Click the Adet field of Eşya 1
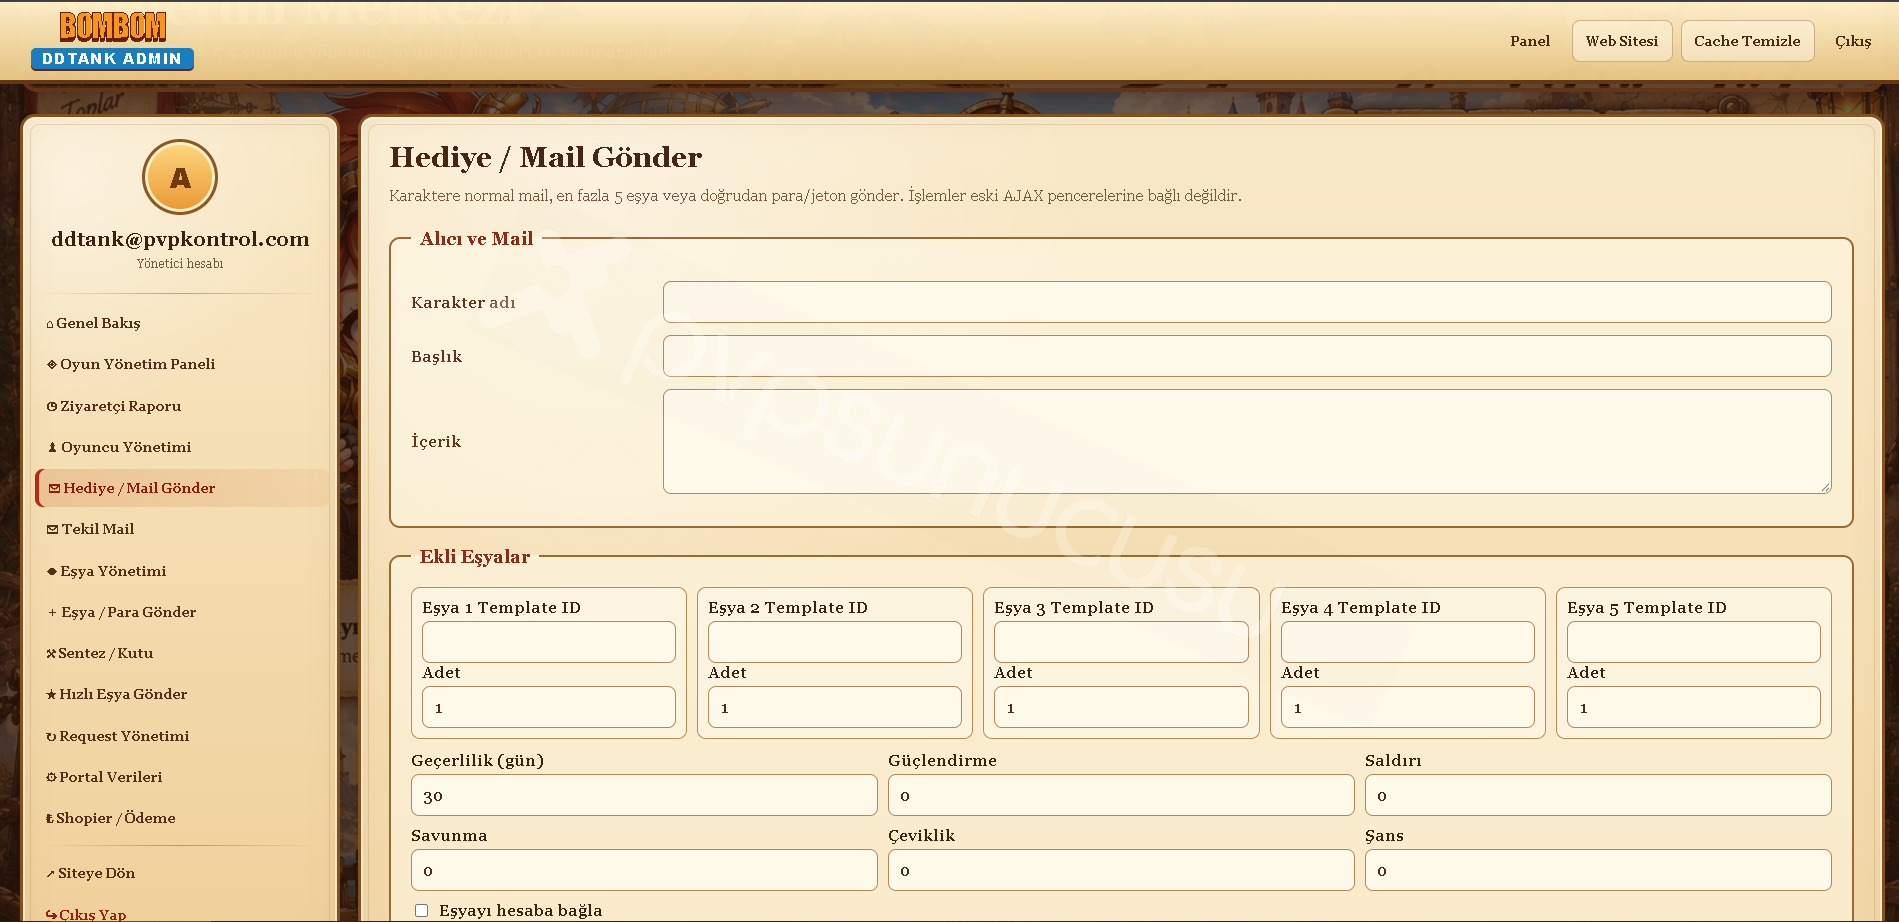1899x922 pixels. pyautogui.click(x=549, y=707)
